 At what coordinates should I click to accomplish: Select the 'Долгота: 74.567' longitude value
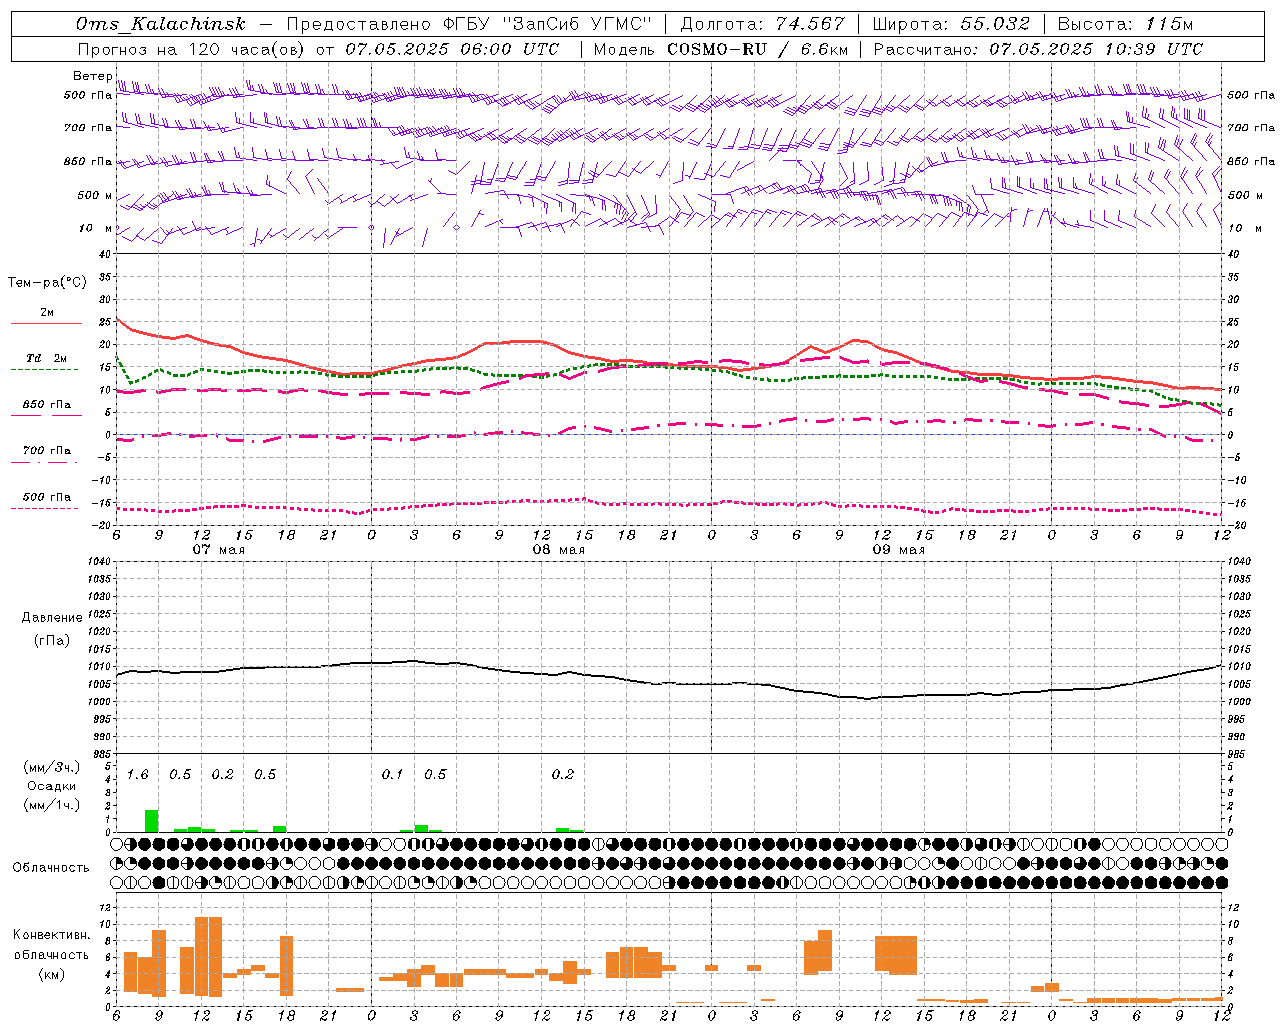[x=762, y=25]
